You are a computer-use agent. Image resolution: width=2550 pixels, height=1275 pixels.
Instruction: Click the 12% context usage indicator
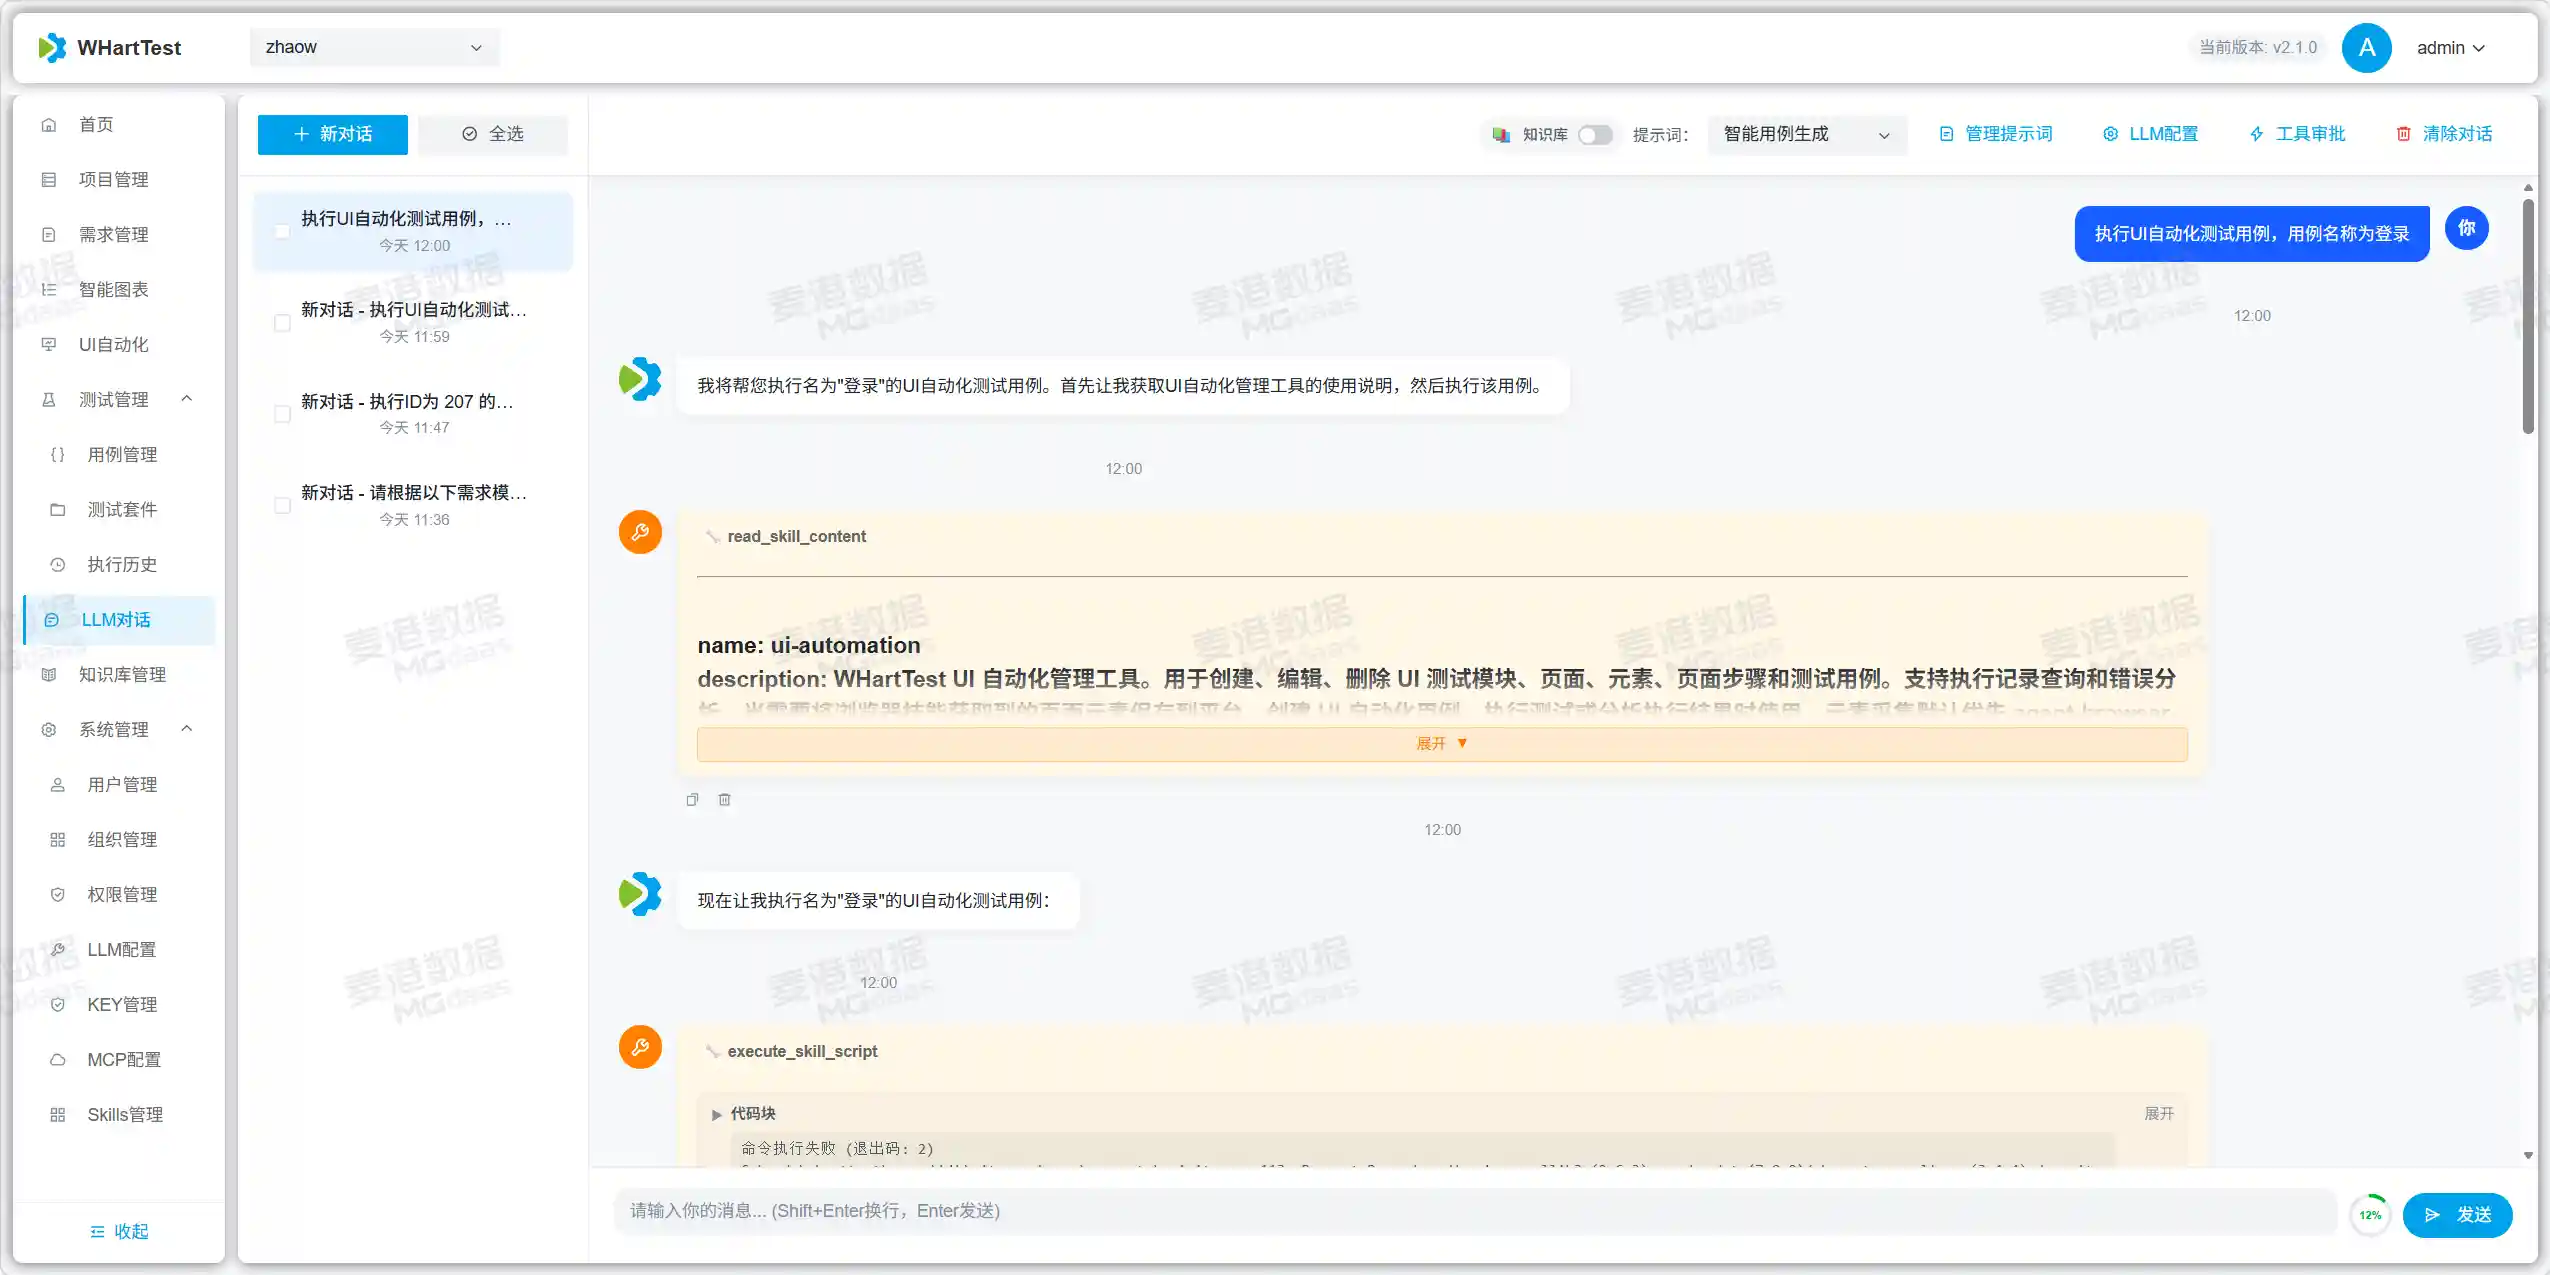(x=2370, y=1215)
